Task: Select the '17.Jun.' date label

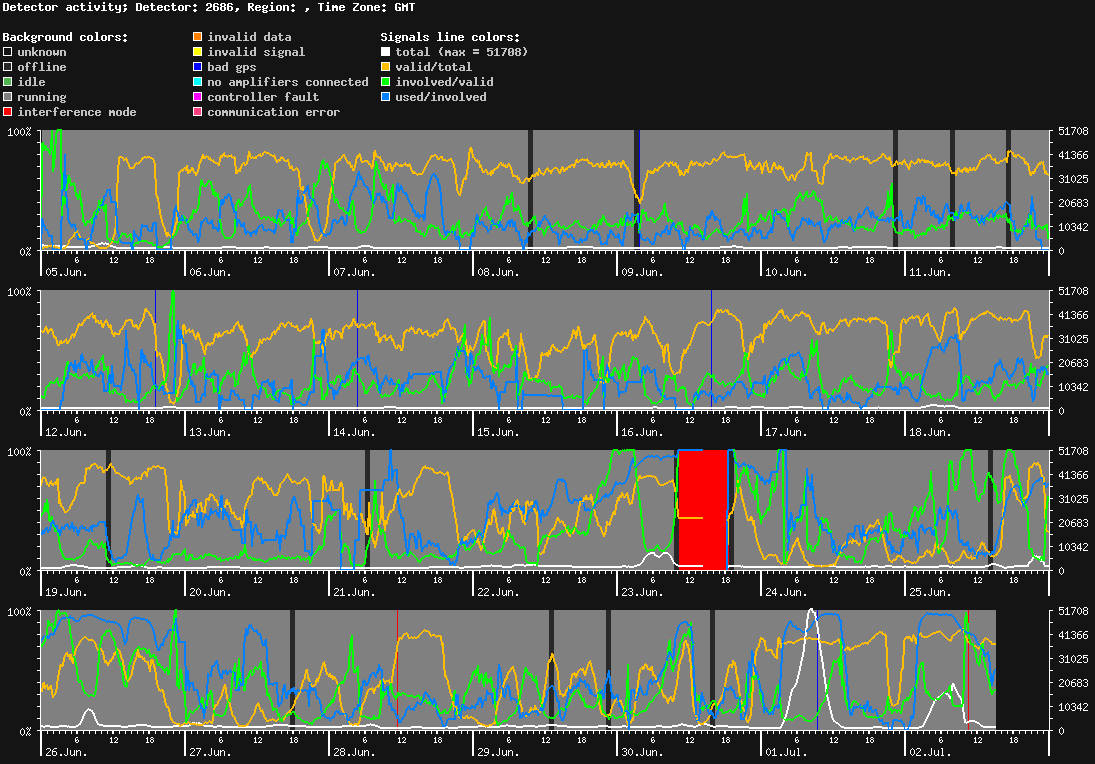Action: (786, 432)
